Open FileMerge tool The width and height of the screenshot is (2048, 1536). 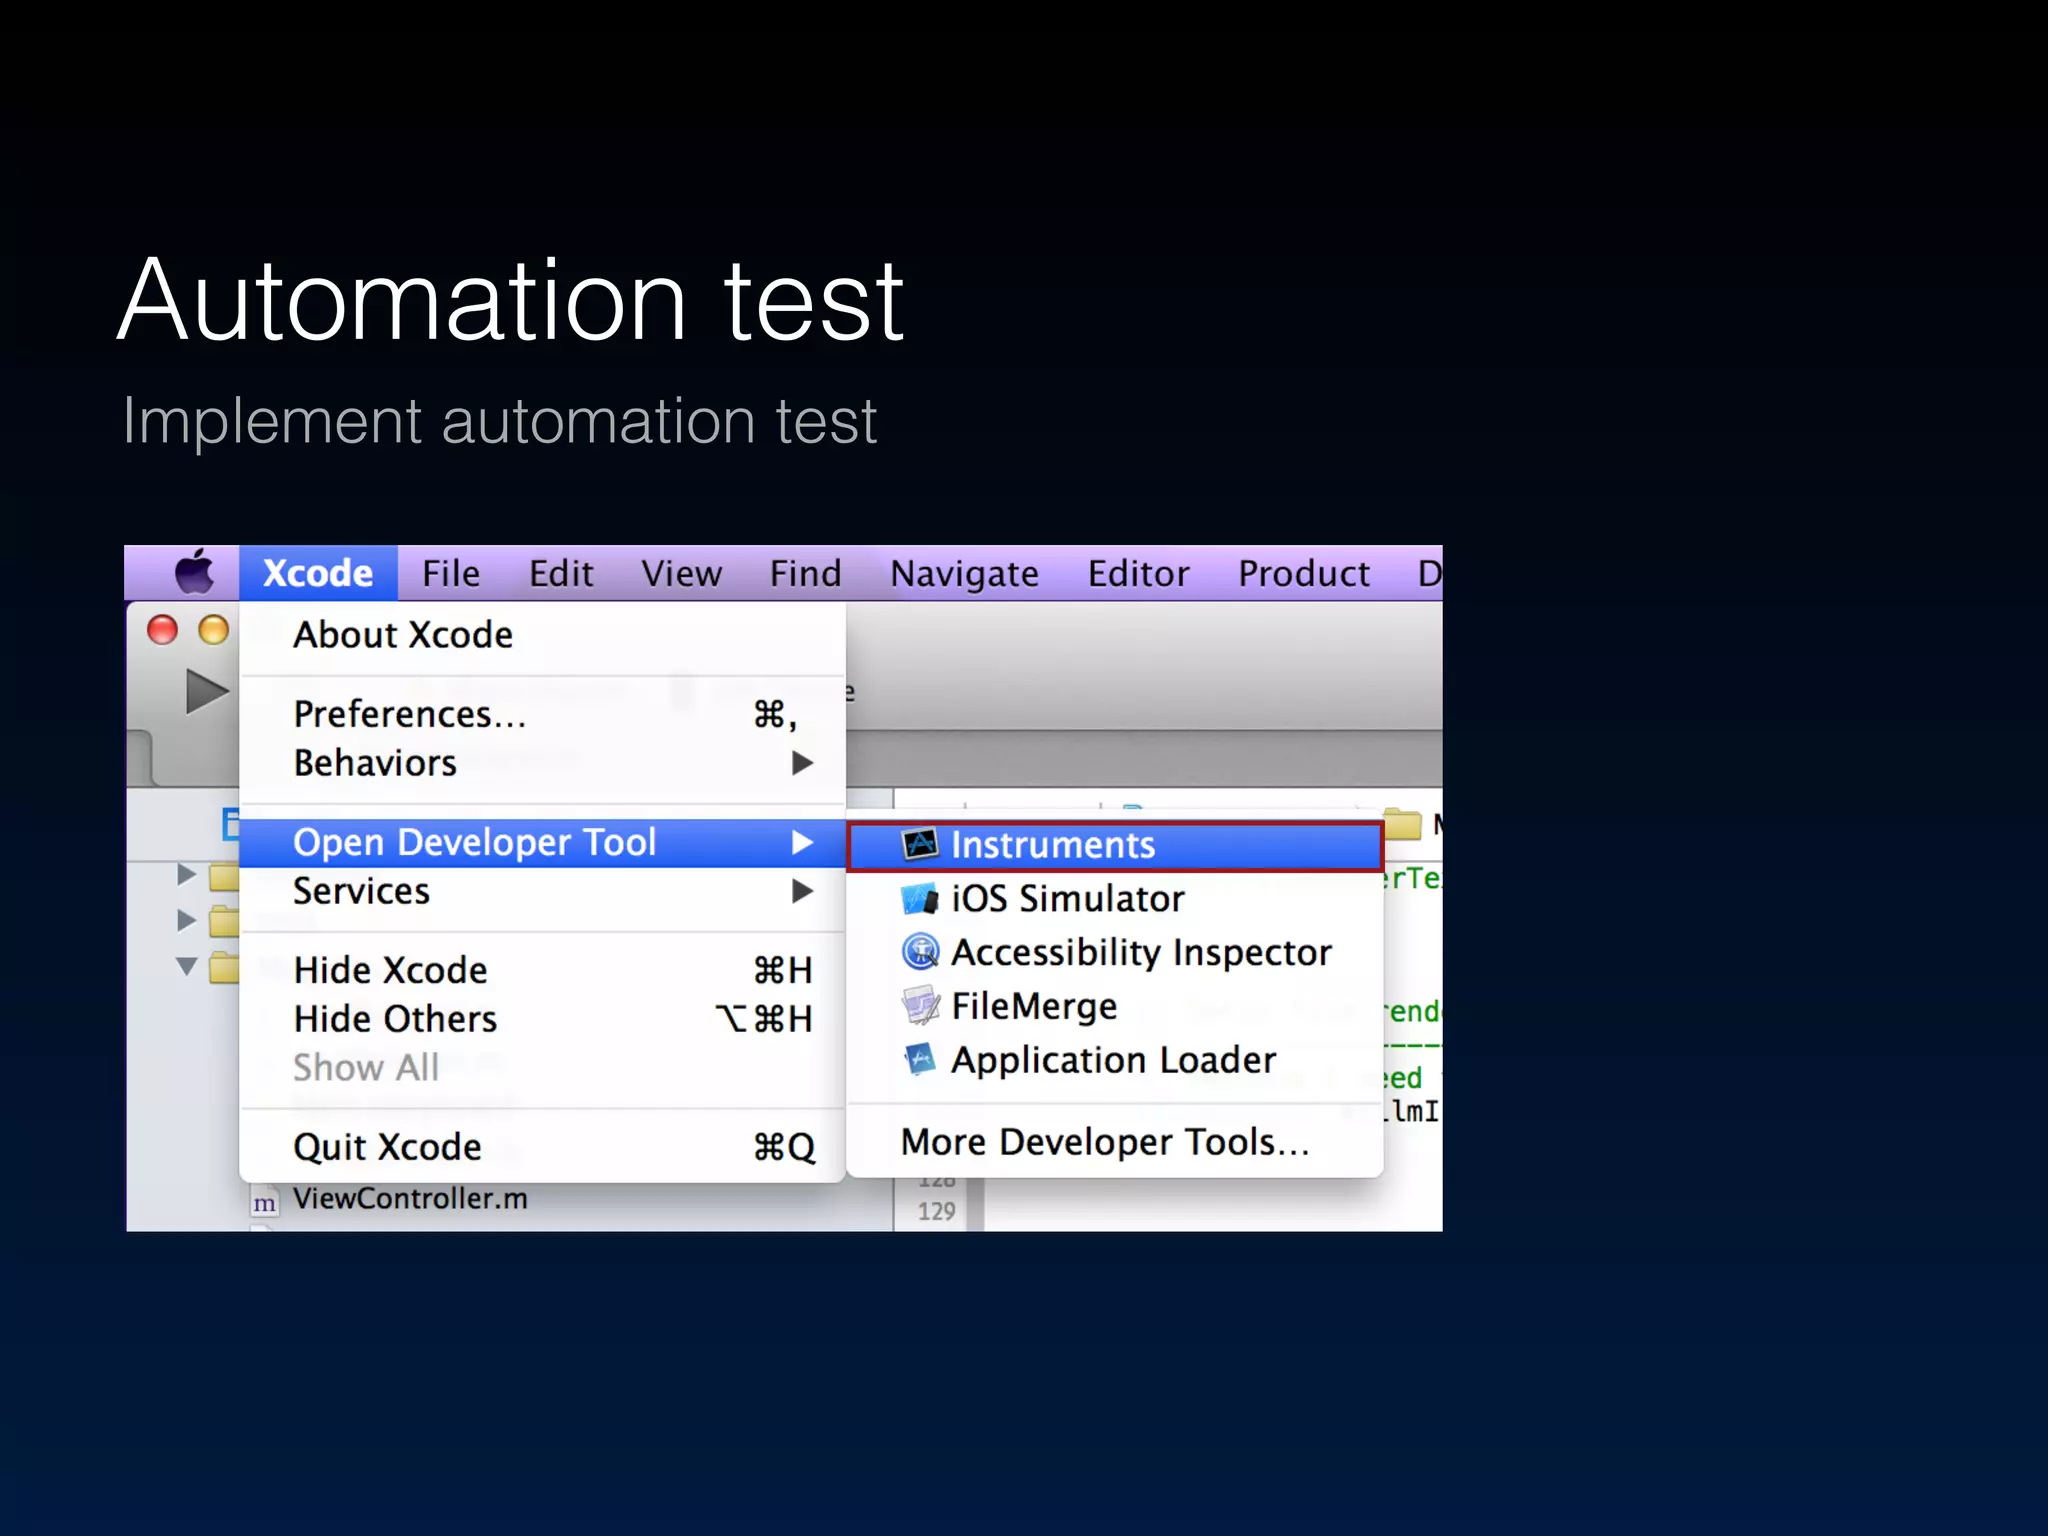tap(1115, 1006)
